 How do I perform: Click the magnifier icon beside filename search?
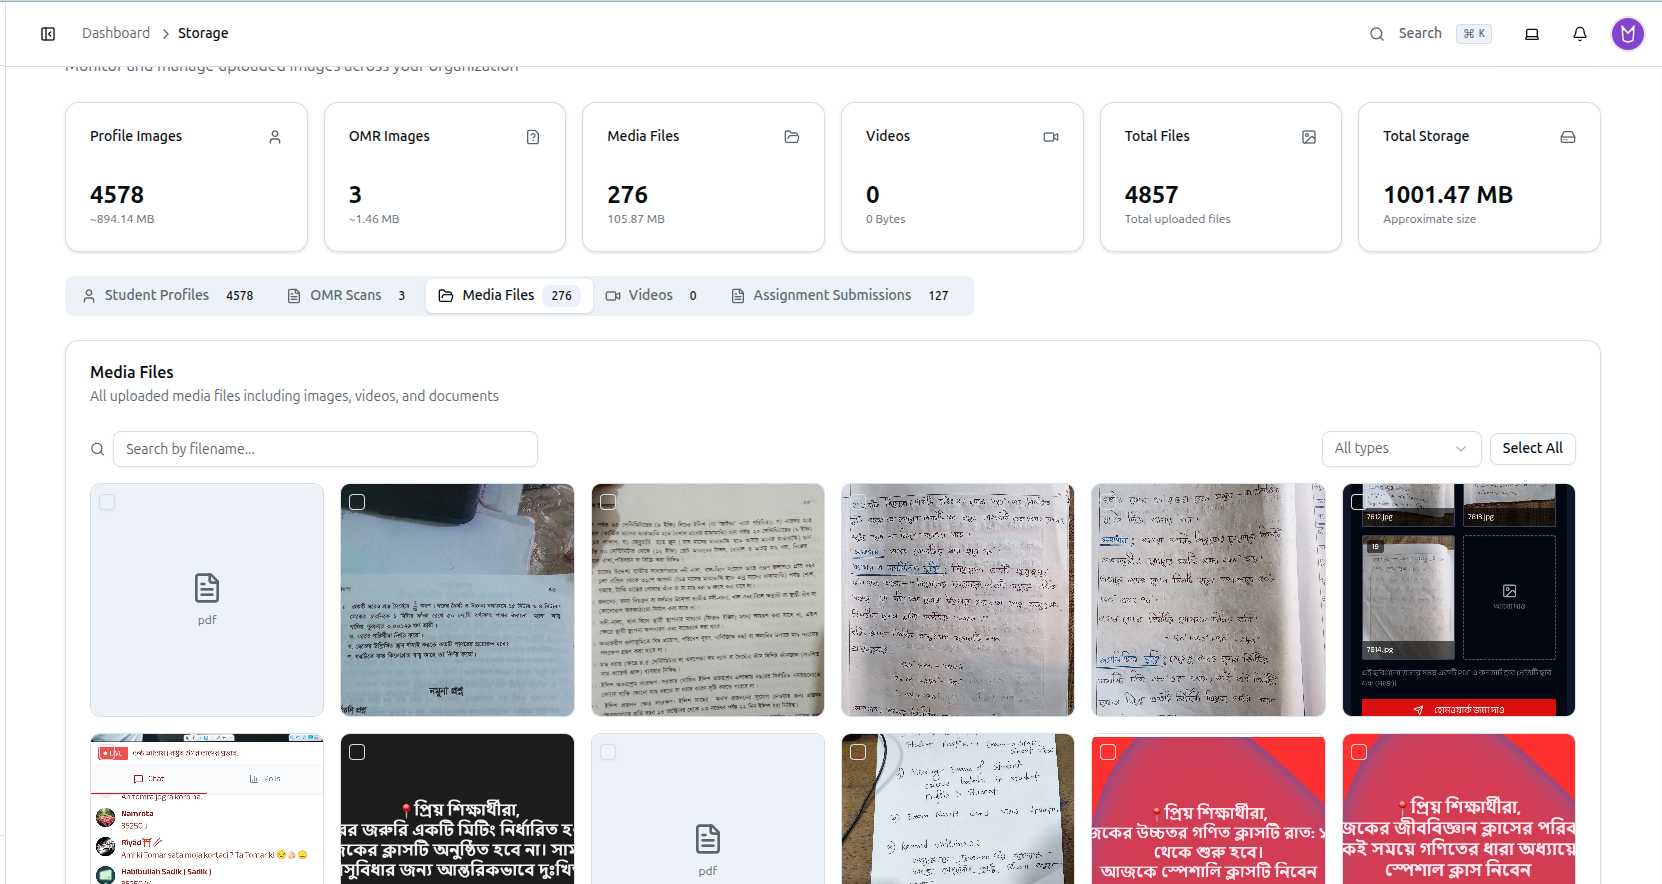coord(98,449)
